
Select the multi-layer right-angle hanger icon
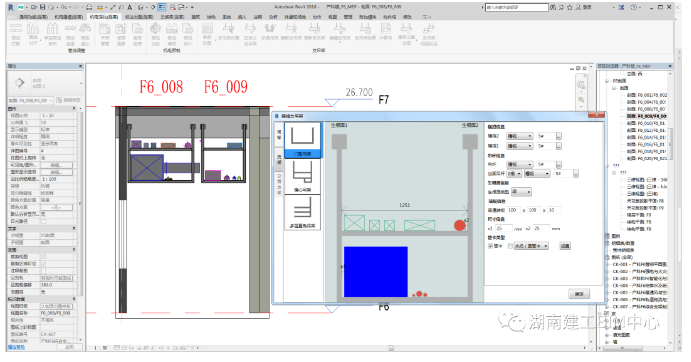tap(302, 212)
